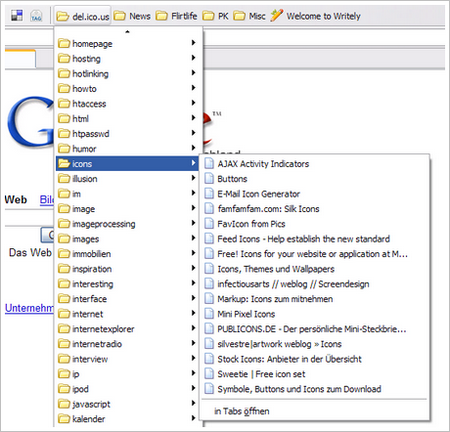Open the homepage tag folder
The image size is (450, 432).
(x=128, y=43)
